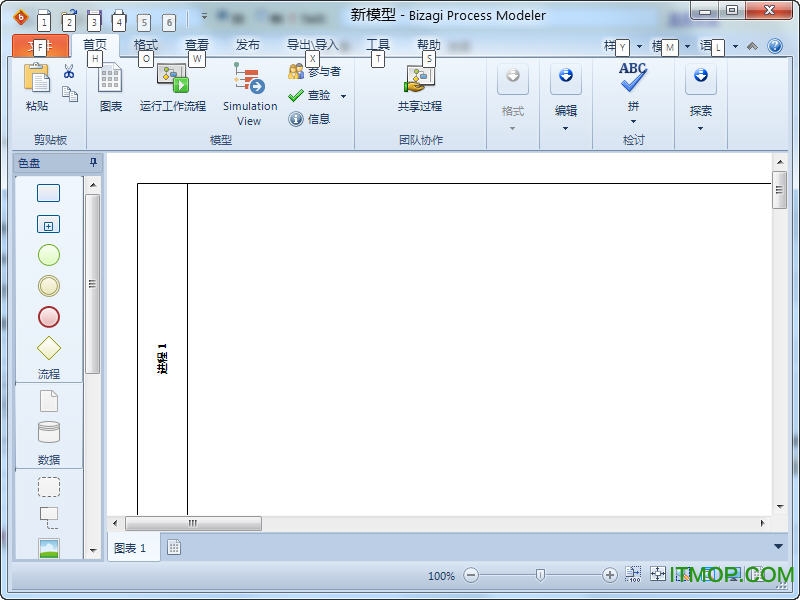This screenshot has width=800, height=600.
Task: Switch to the 工具 (Tools) tab
Action: 378,45
